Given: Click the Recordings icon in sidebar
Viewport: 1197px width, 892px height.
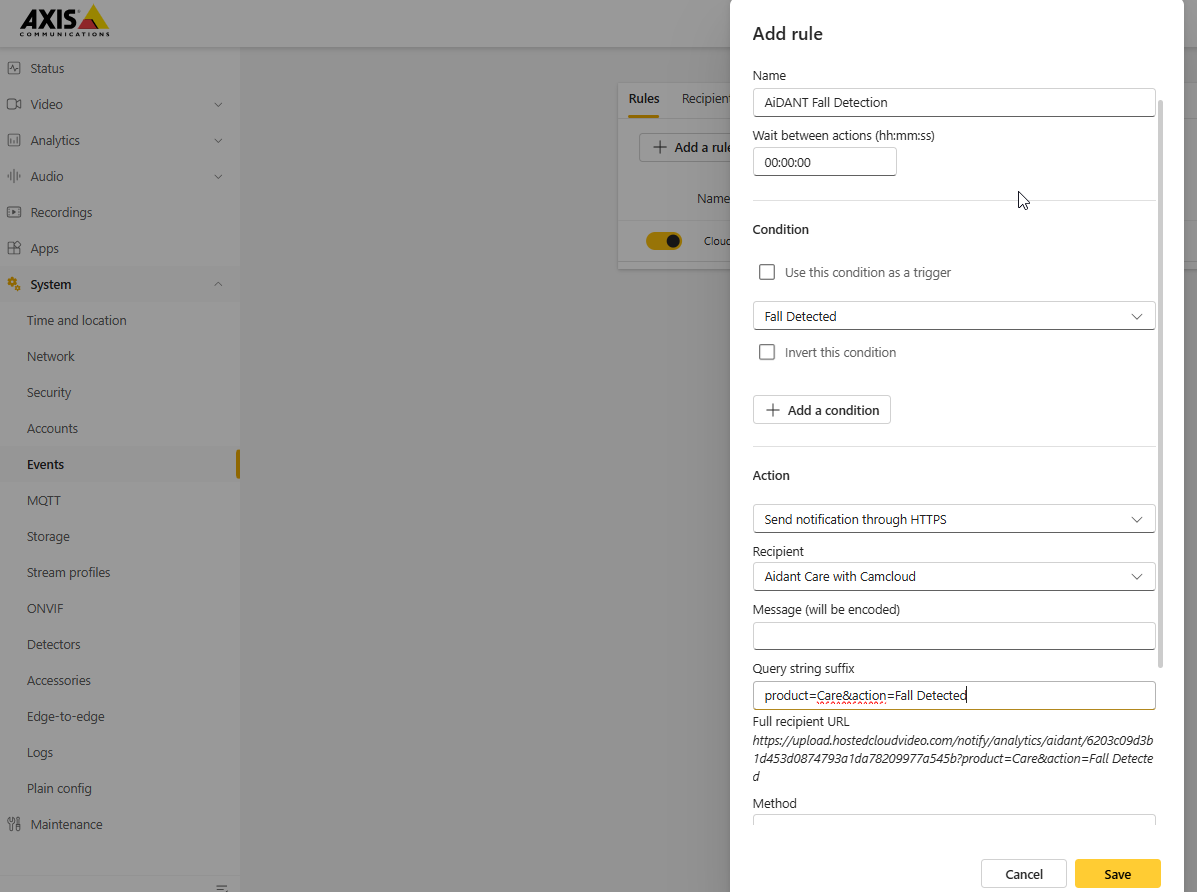Looking at the screenshot, I should 14,212.
